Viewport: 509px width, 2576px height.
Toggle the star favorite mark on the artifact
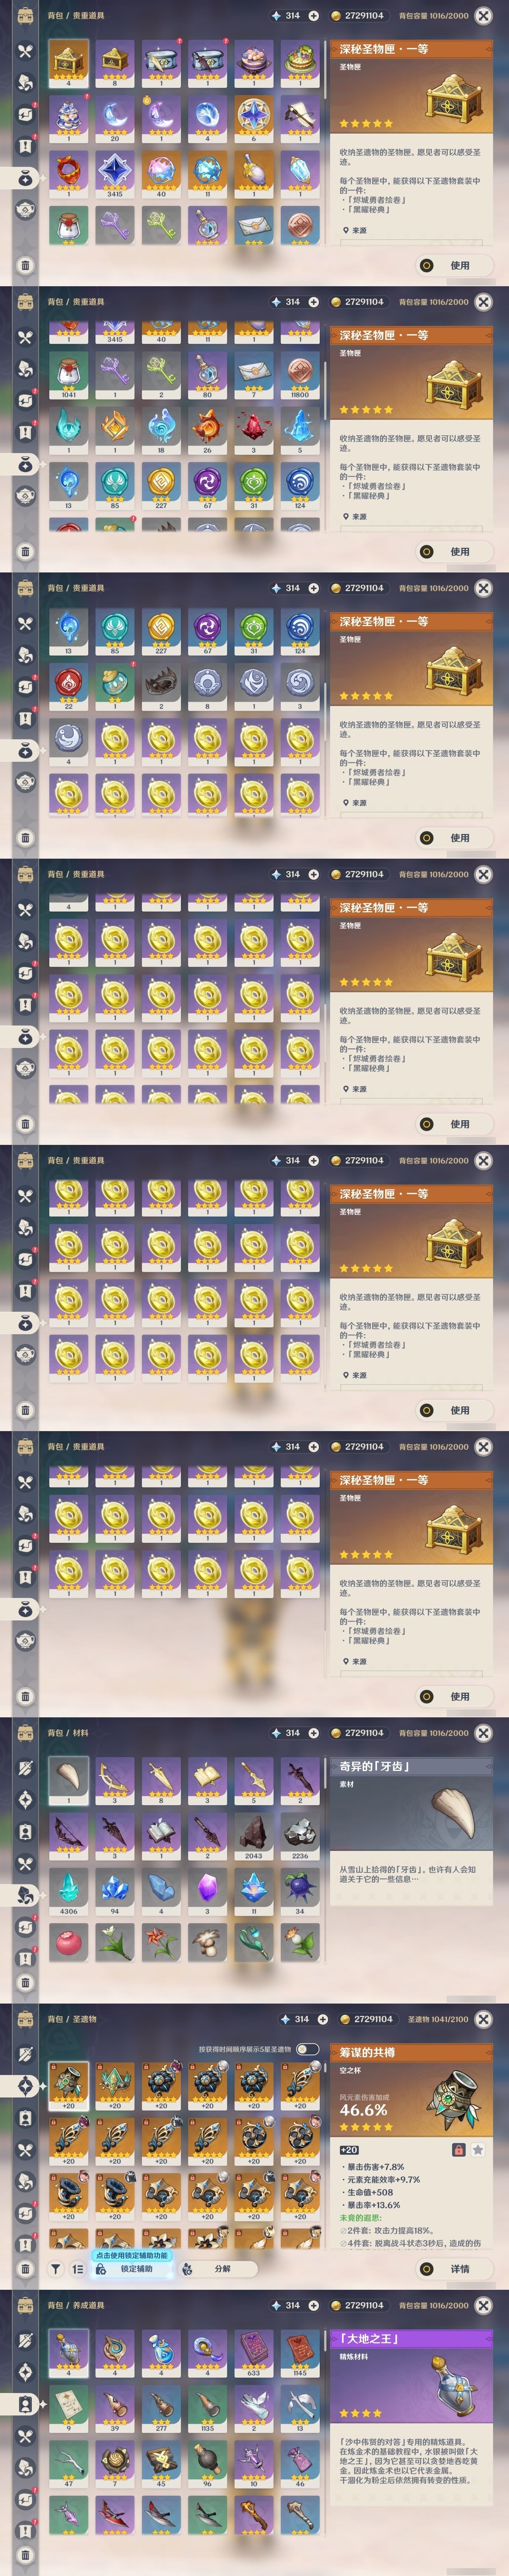click(478, 2149)
